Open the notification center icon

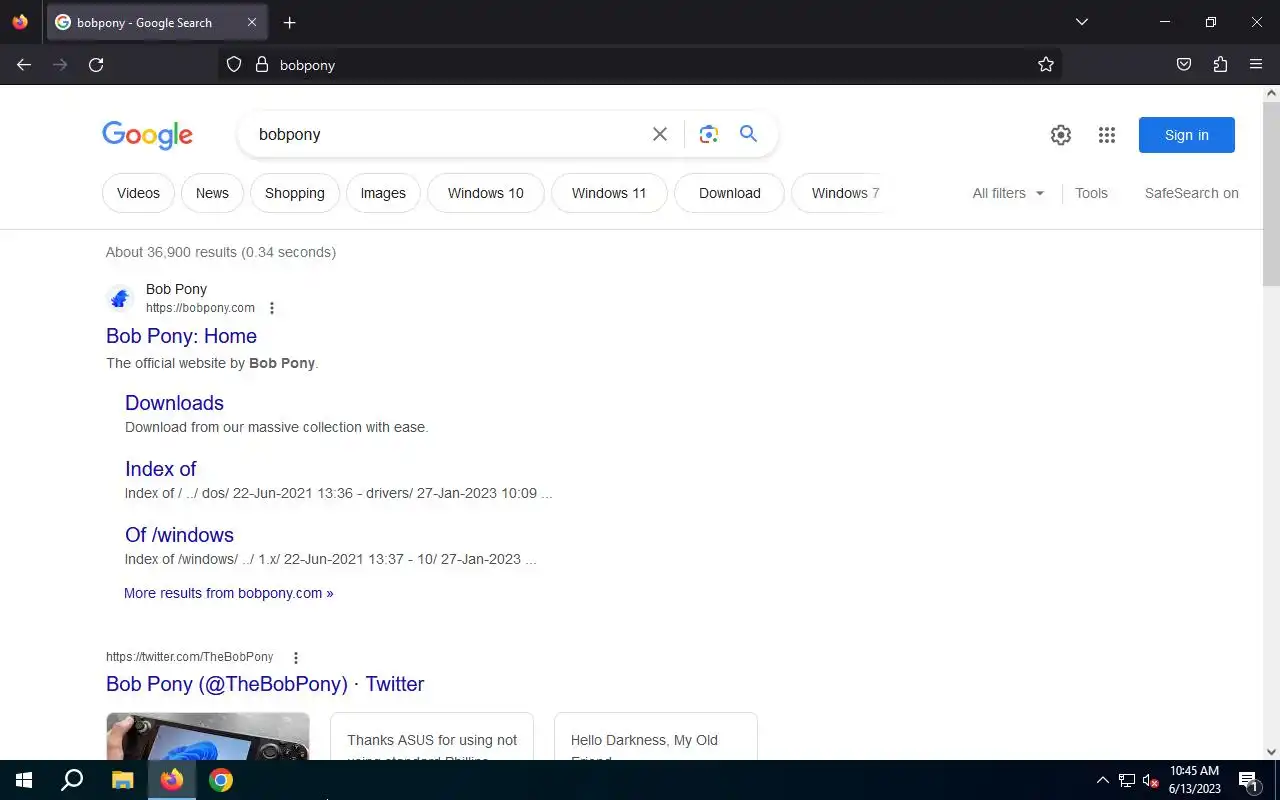coord(1248,780)
